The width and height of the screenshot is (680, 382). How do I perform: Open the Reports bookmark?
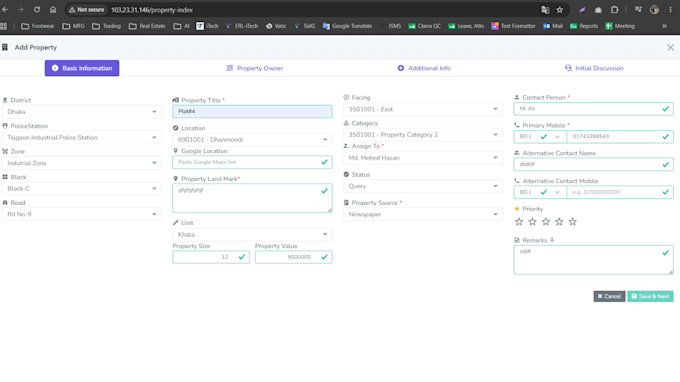point(584,26)
